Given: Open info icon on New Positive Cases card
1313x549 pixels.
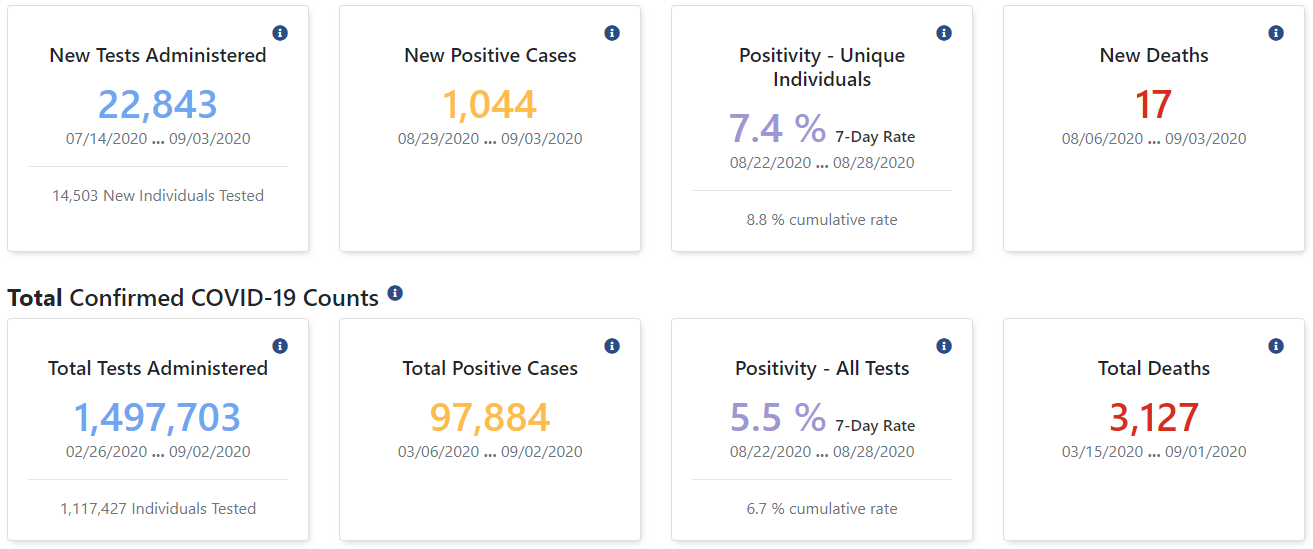Looking at the screenshot, I should [x=612, y=33].
